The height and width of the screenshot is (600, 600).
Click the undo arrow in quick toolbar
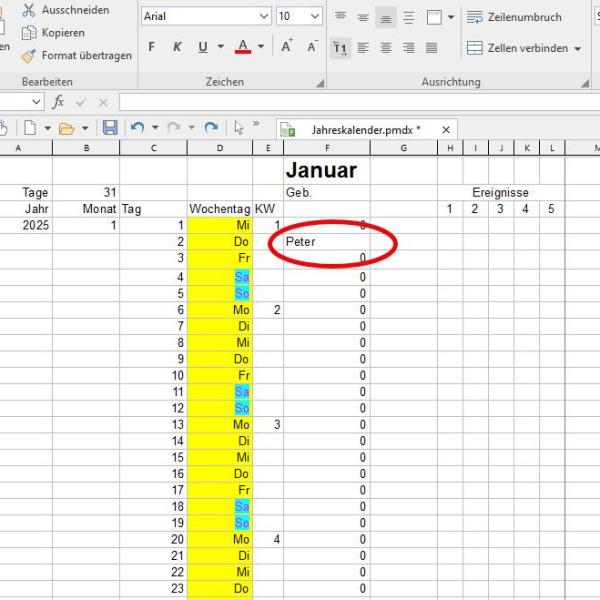[x=137, y=128]
